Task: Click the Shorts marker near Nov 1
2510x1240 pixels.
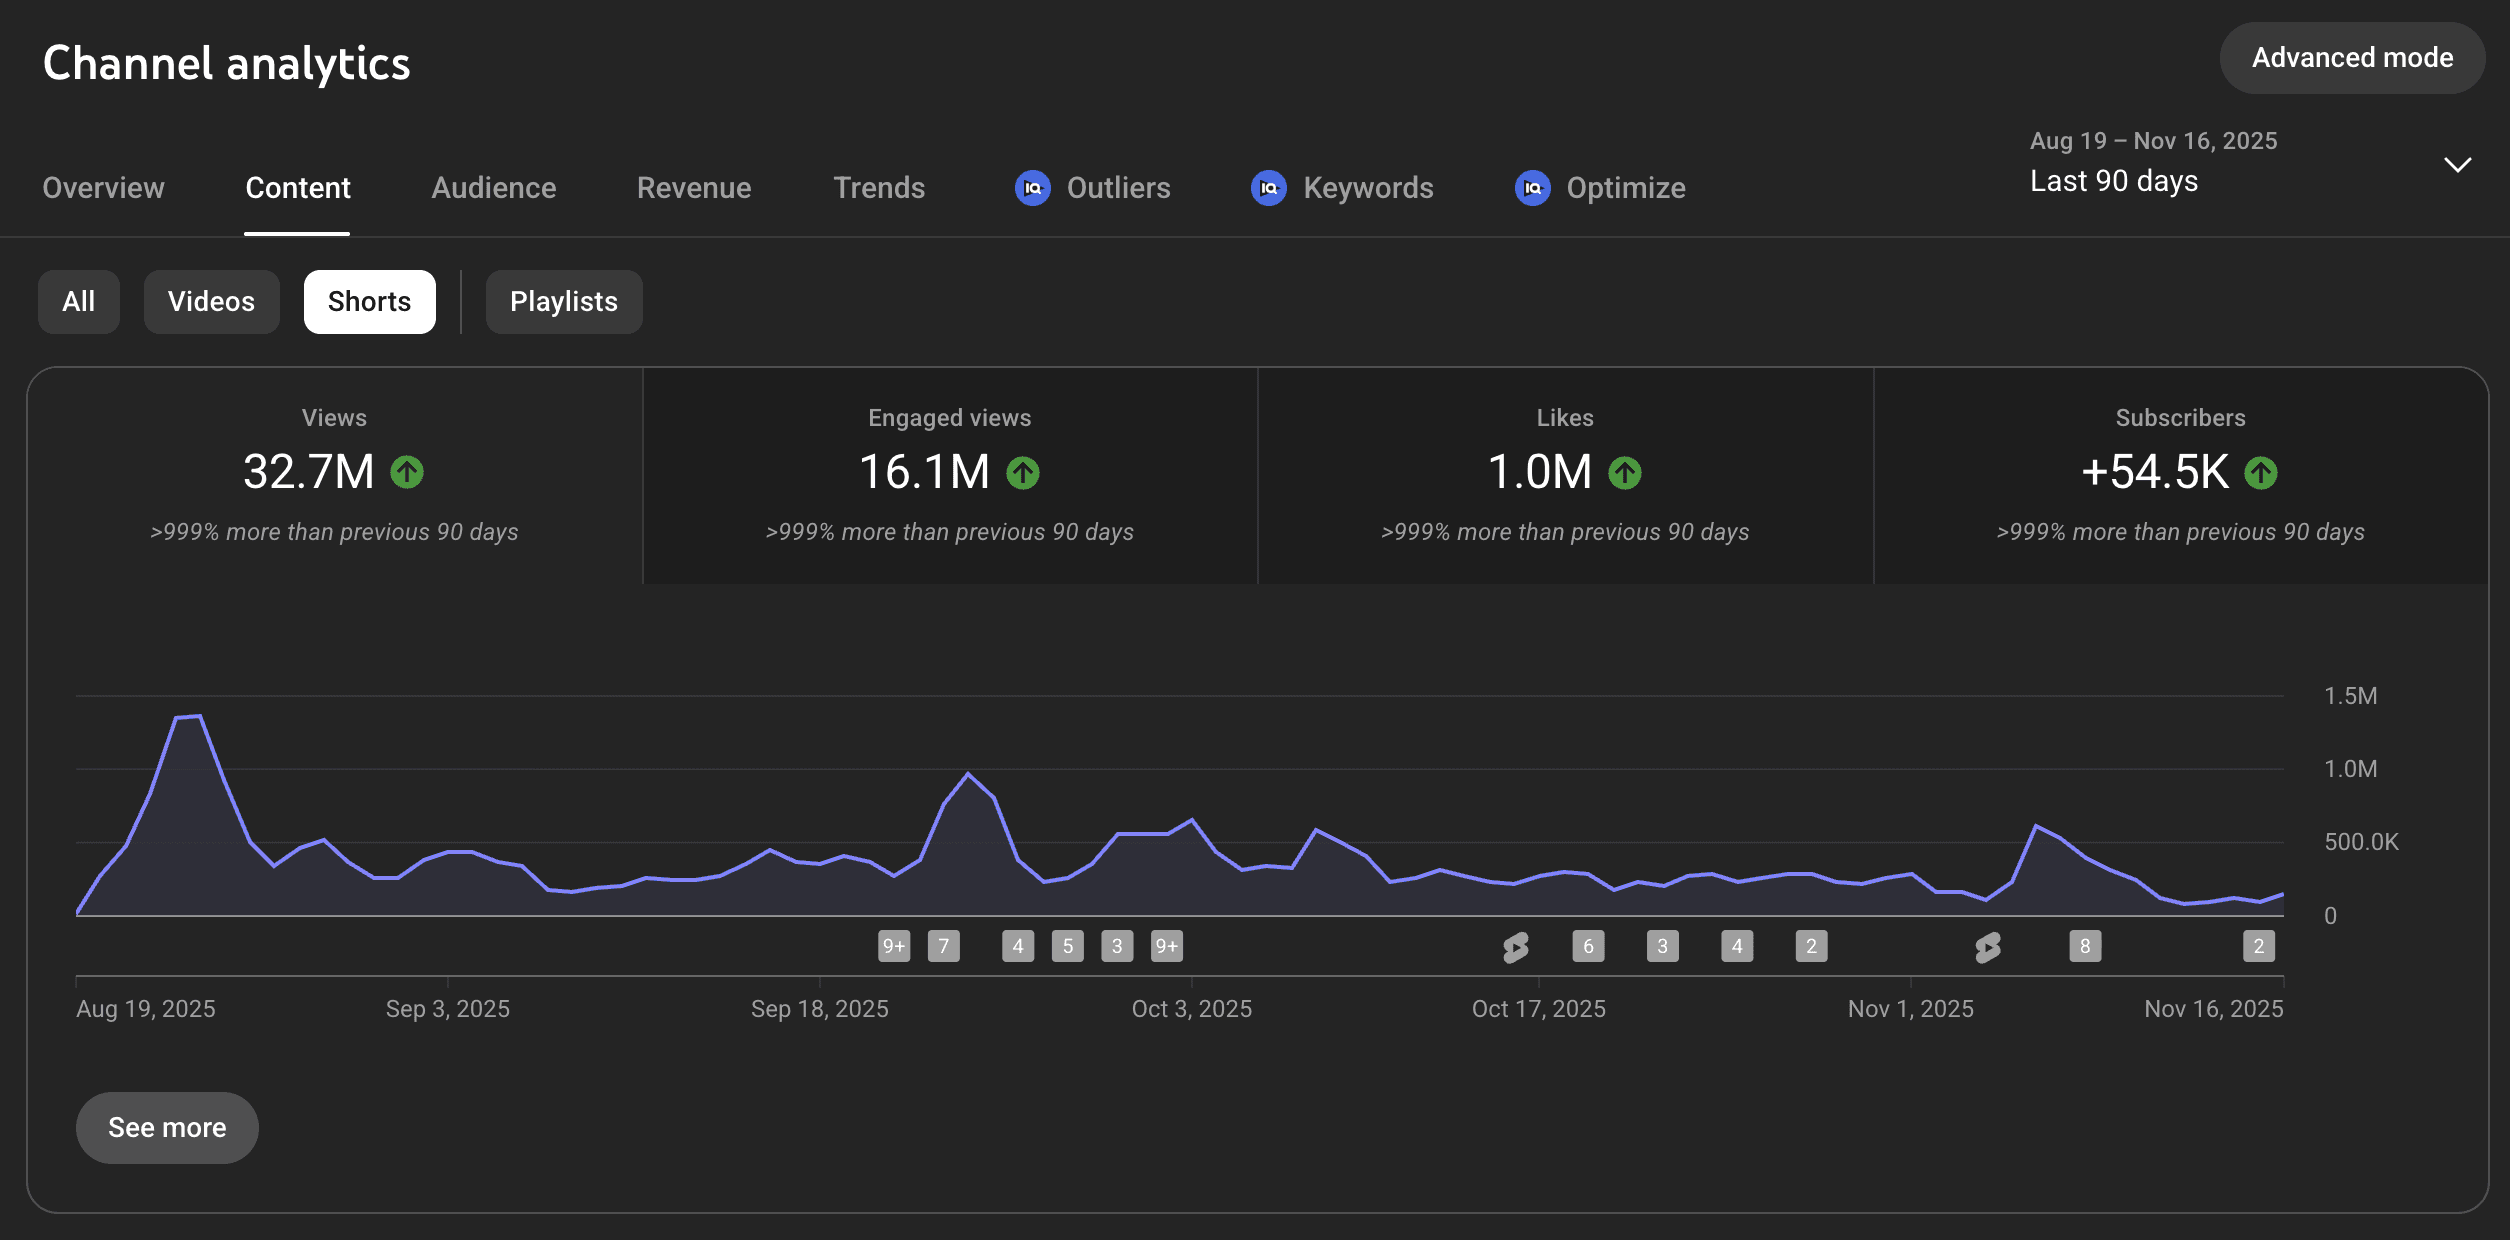Action: point(1988,947)
